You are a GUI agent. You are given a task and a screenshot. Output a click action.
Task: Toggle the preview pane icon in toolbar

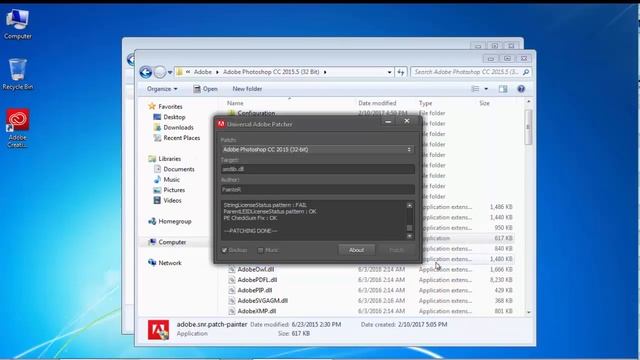click(x=503, y=89)
